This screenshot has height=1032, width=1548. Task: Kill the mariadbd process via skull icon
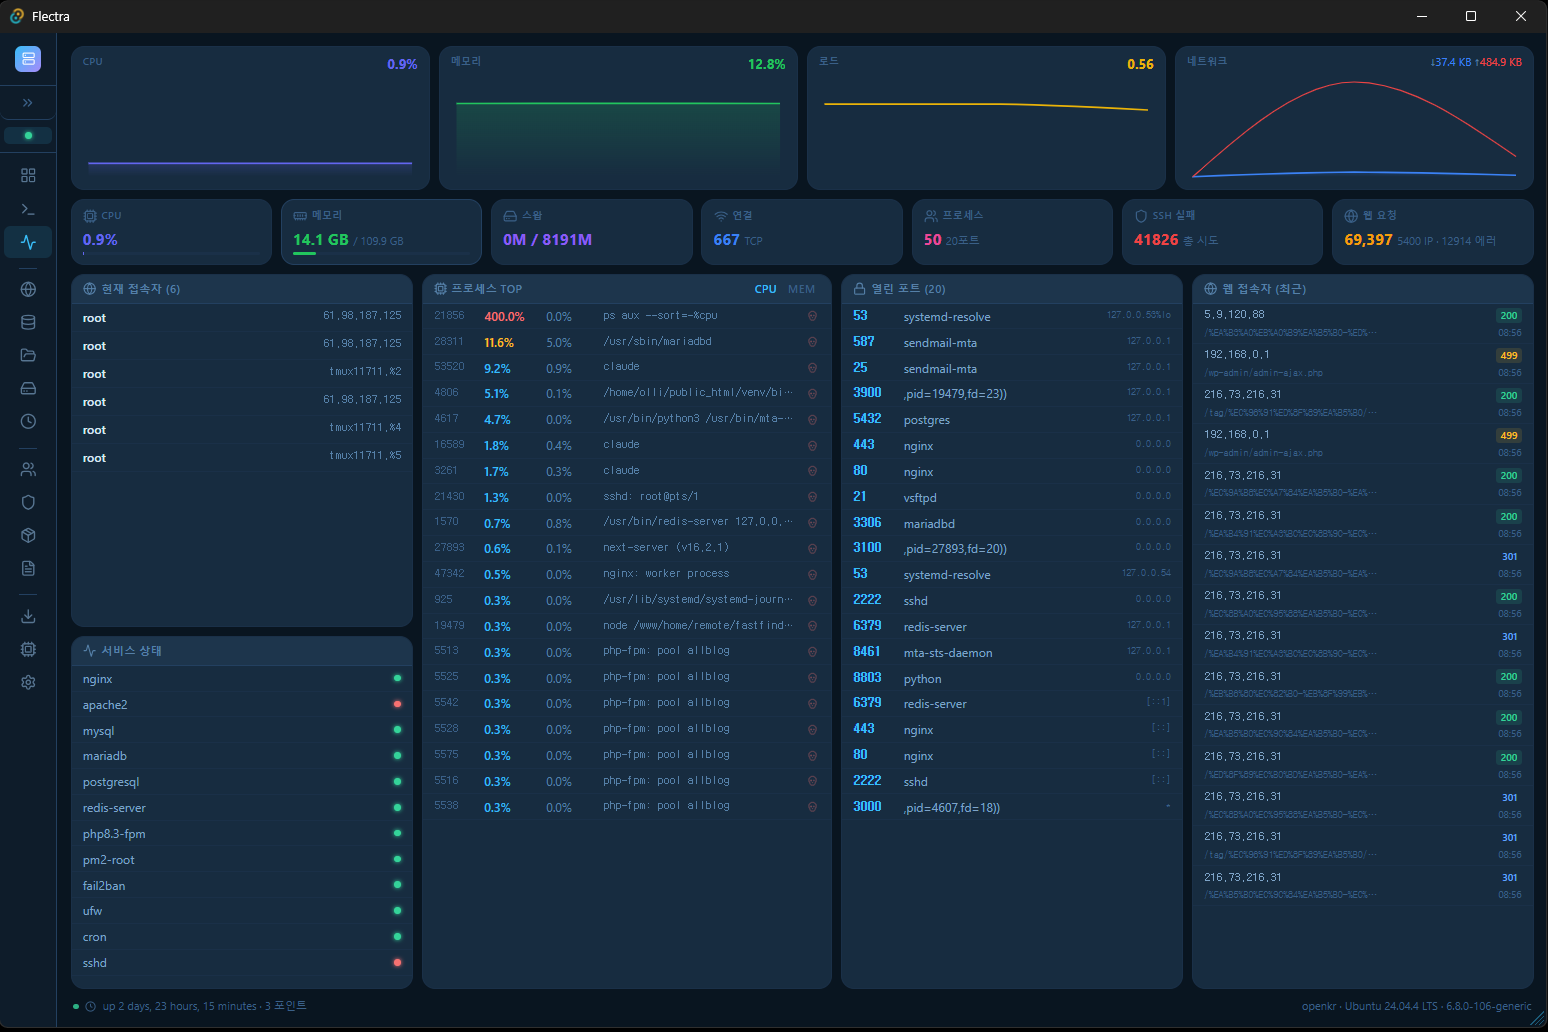(x=812, y=342)
